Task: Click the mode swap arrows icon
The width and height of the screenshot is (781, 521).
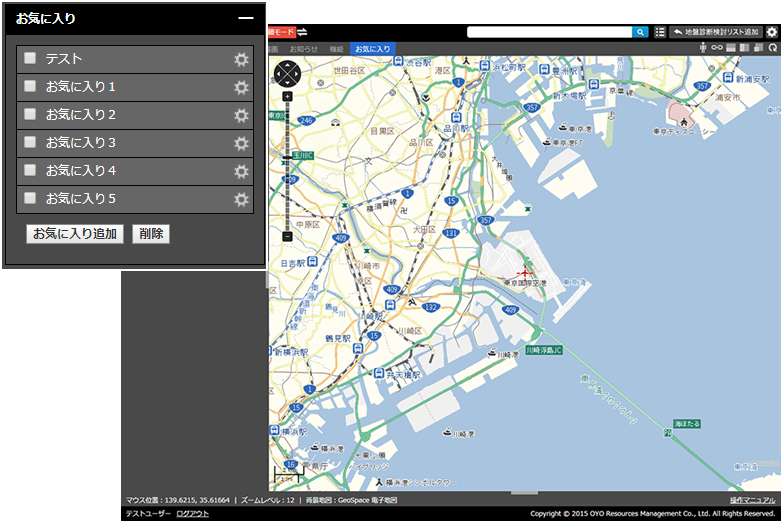Action: click(303, 33)
